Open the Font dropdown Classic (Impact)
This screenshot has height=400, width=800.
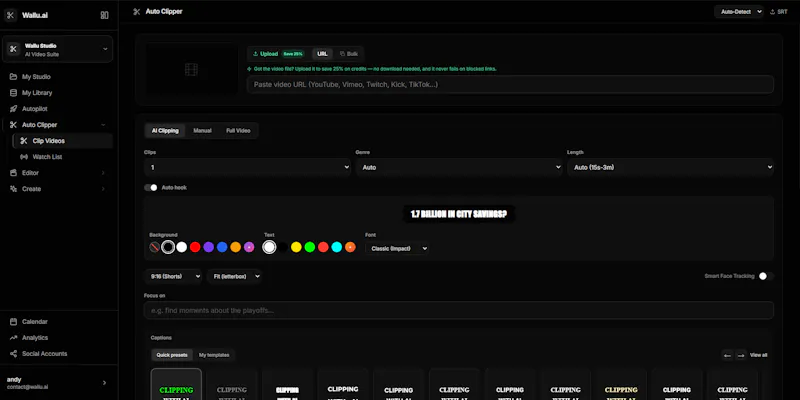397,248
